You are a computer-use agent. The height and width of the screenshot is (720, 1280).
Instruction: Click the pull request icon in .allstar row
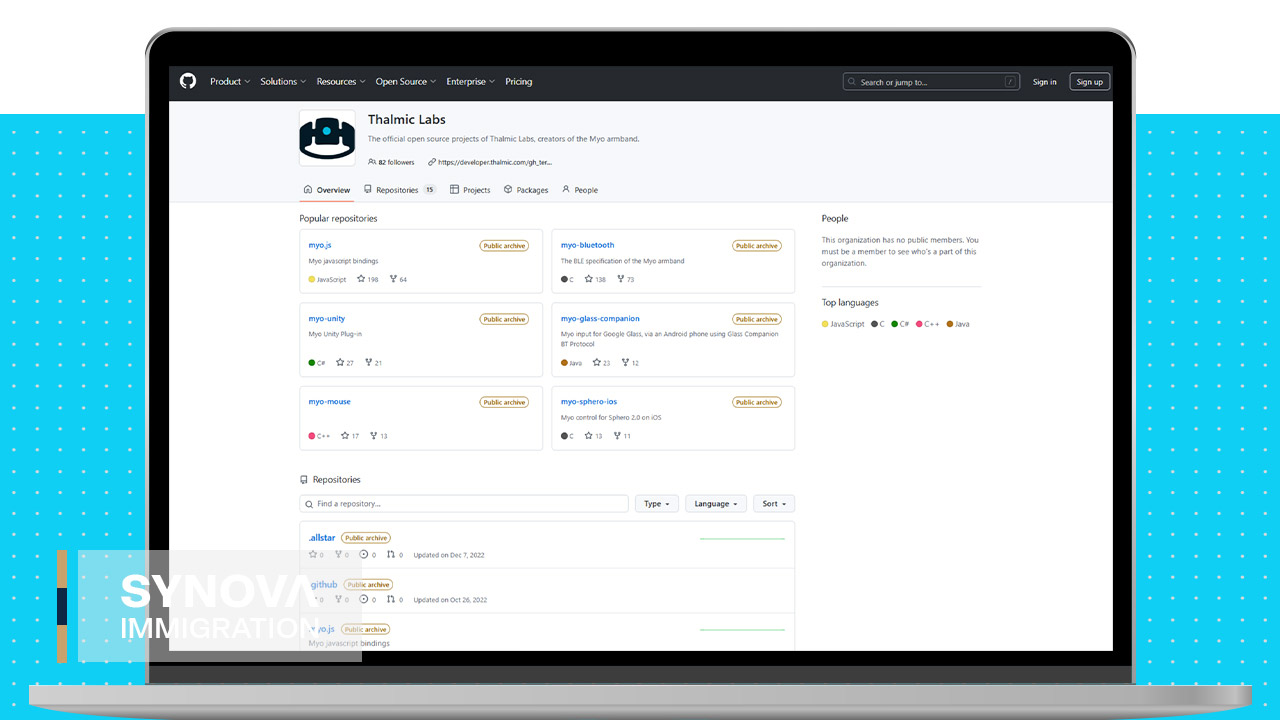point(391,554)
